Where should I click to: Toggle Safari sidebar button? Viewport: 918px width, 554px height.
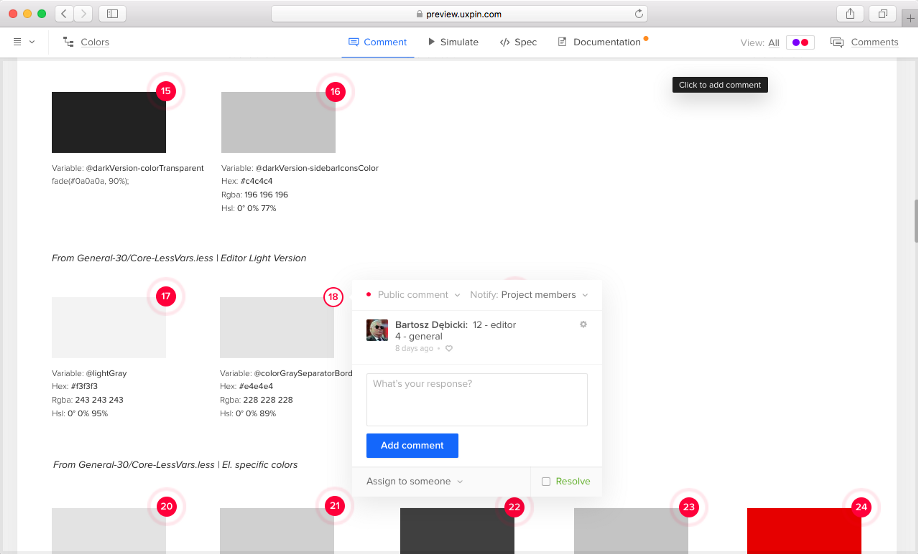coord(111,13)
